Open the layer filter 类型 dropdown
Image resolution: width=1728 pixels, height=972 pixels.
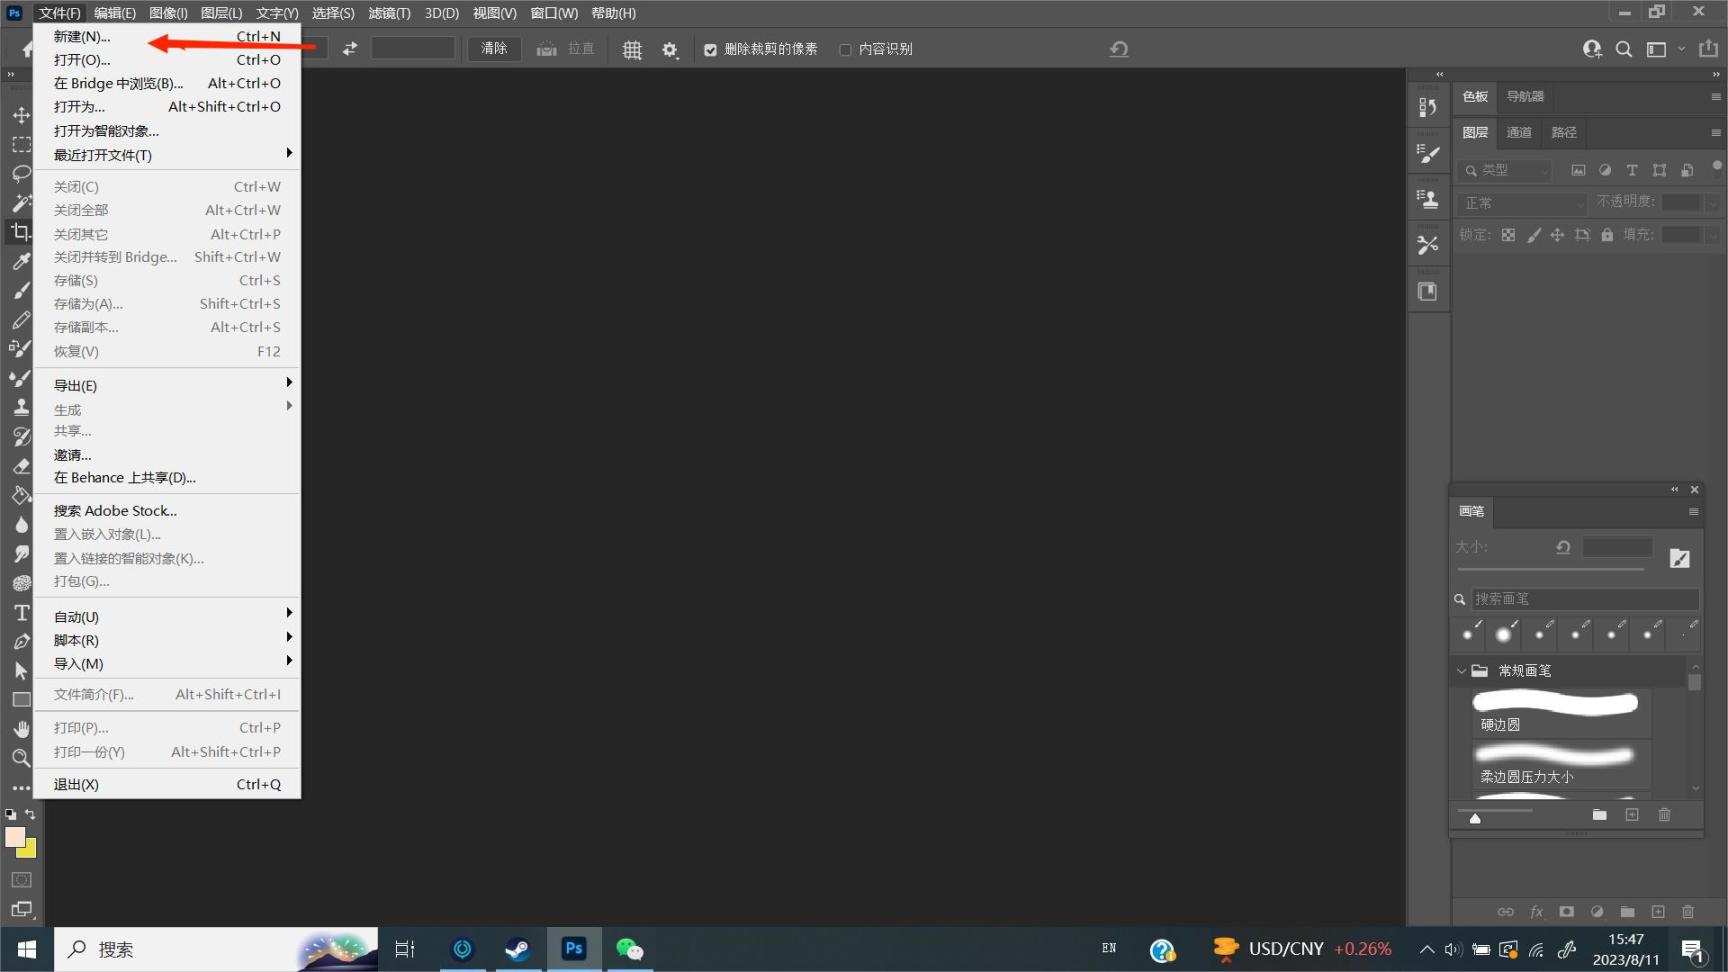point(1505,170)
